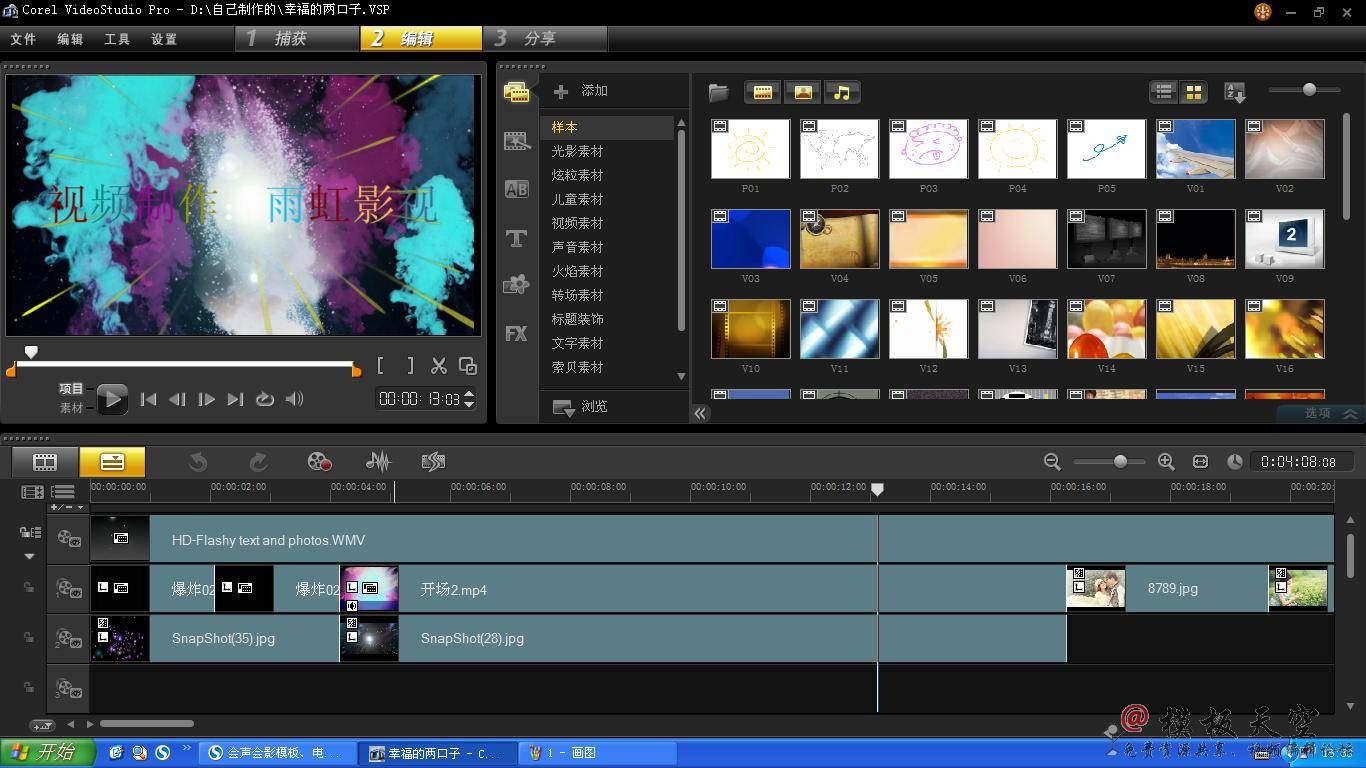
Task: Open the Media library panel icon
Action: 516,92
